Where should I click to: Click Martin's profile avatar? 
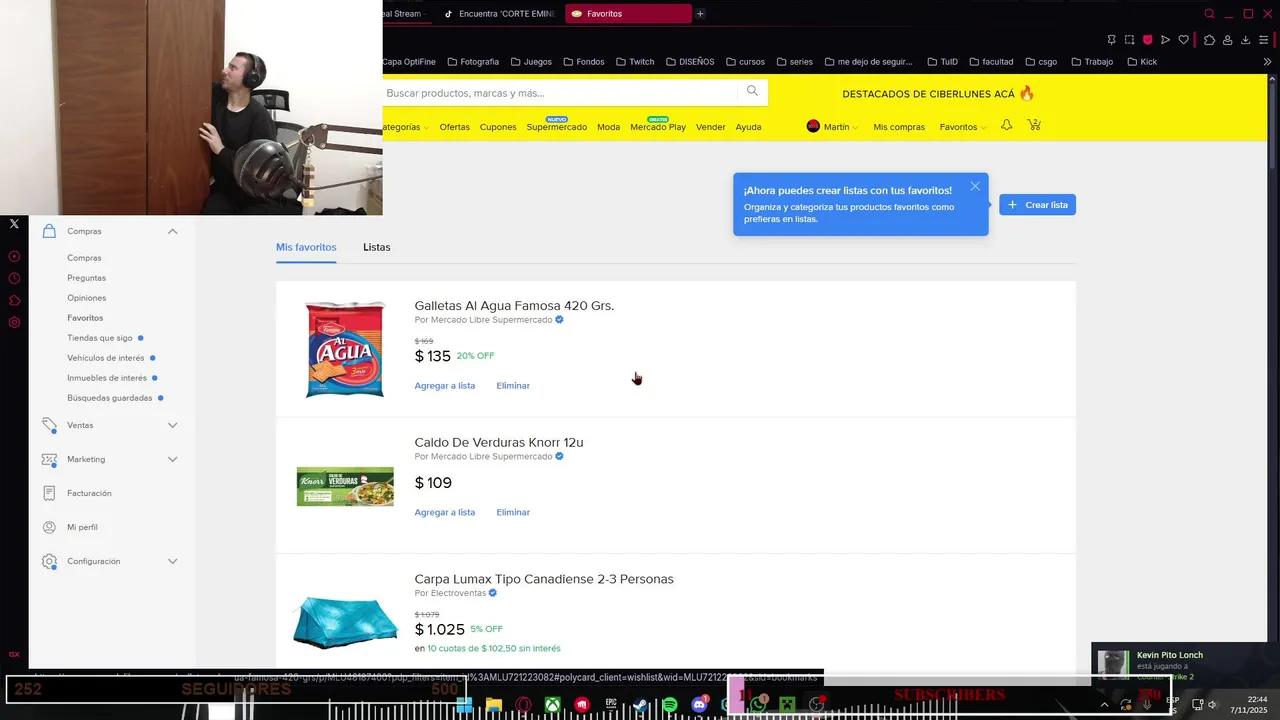[813, 126]
